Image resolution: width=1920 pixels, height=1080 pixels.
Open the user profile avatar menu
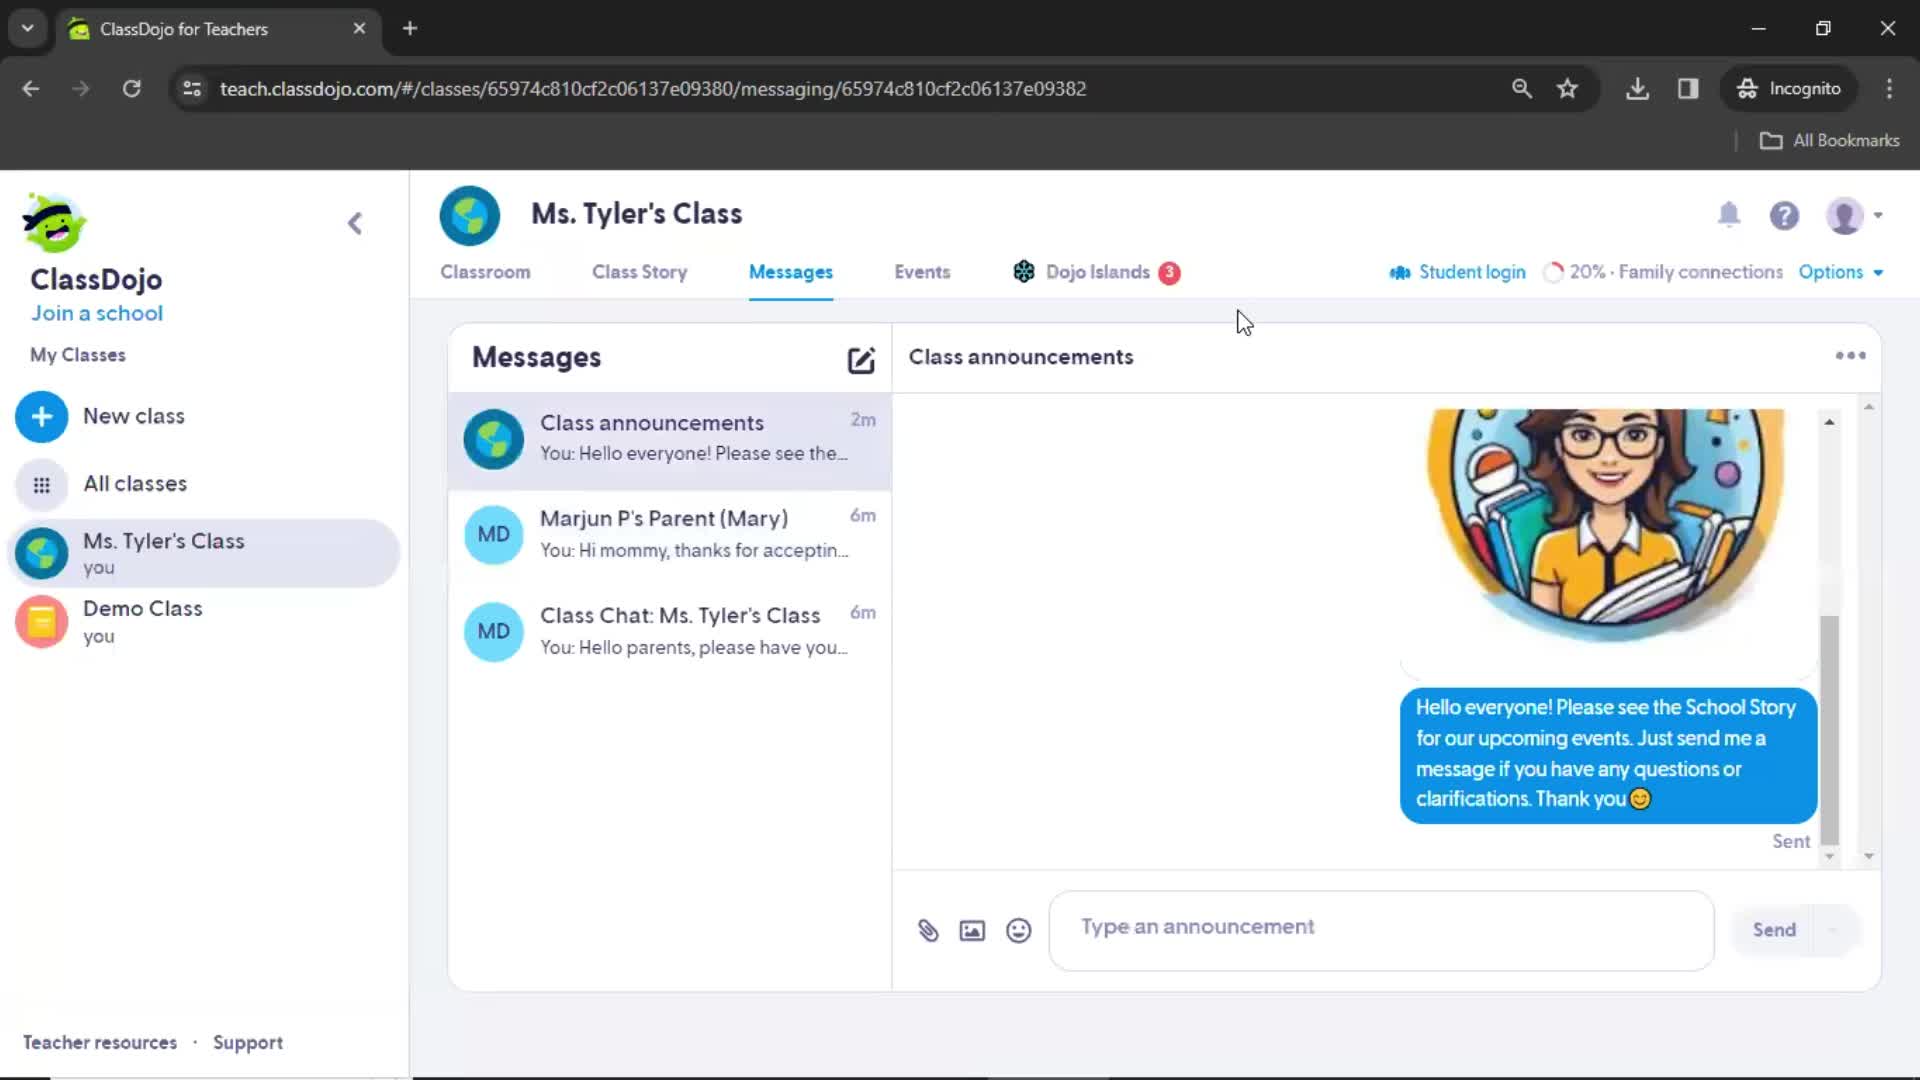tap(1853, 215)
